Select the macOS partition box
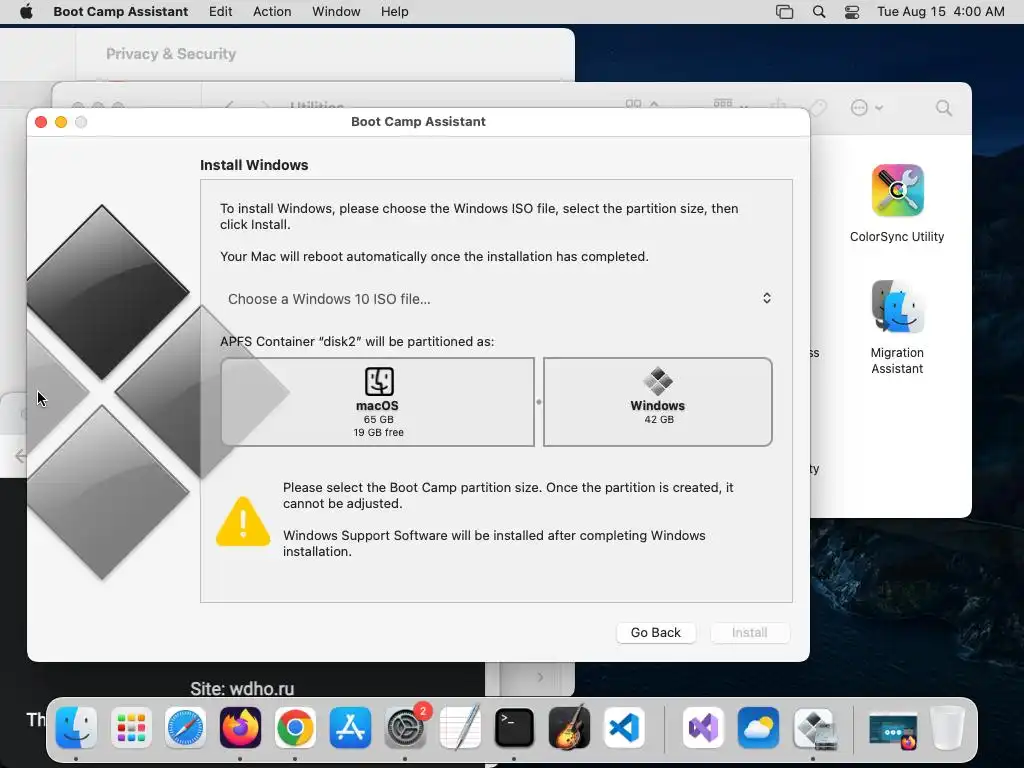1024x768 pixels. point(377,402)
